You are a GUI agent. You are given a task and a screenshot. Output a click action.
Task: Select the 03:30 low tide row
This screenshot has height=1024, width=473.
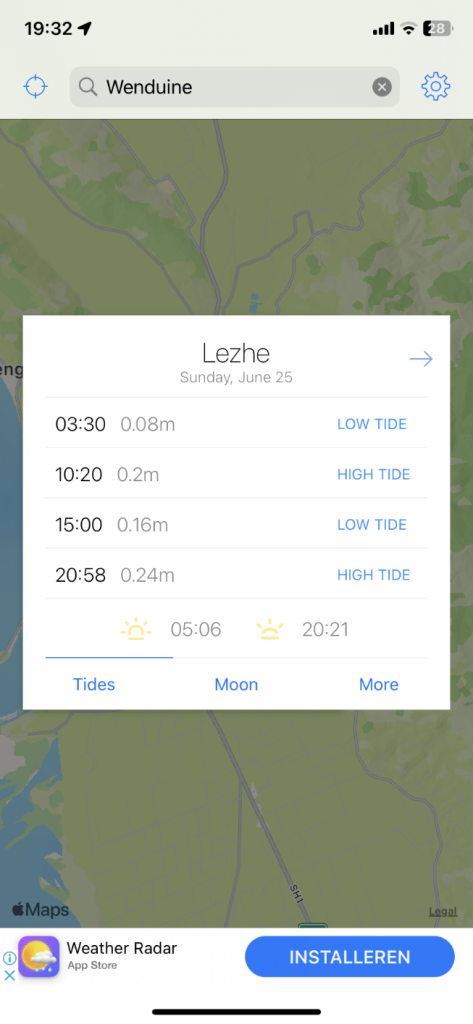click(x=236, y=424)
